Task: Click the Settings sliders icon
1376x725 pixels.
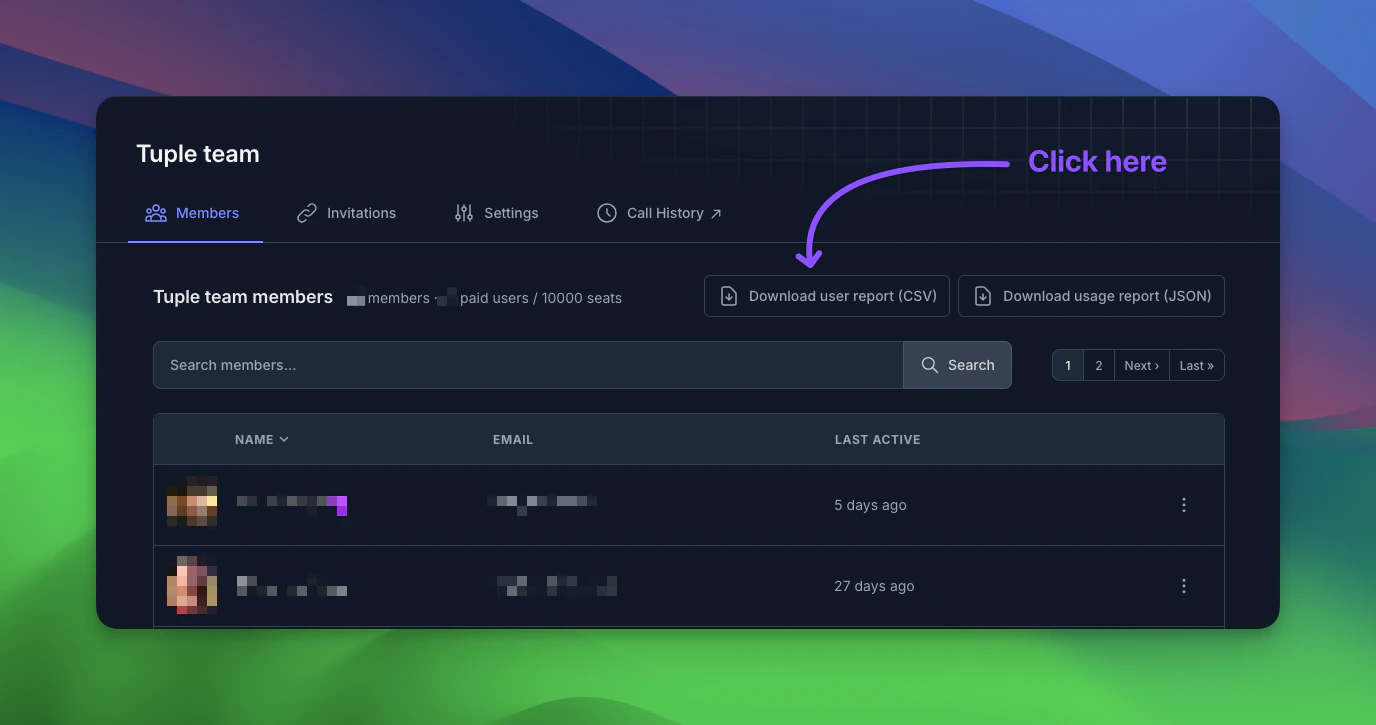Action: tap(464, 213)
